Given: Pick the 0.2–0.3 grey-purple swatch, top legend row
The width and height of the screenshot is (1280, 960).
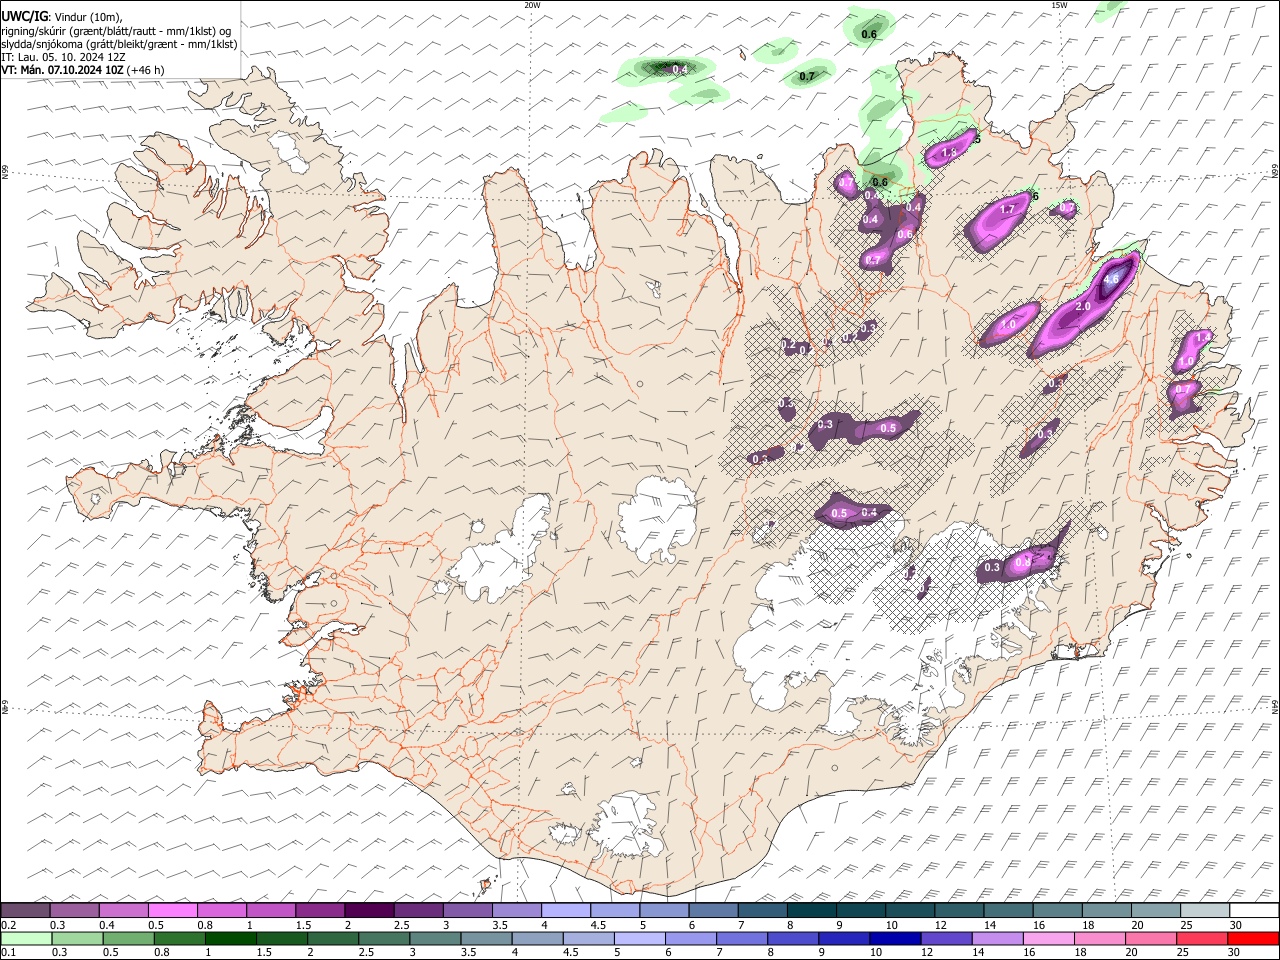Looking at the screenshot, I should click(x=25, y=911).
